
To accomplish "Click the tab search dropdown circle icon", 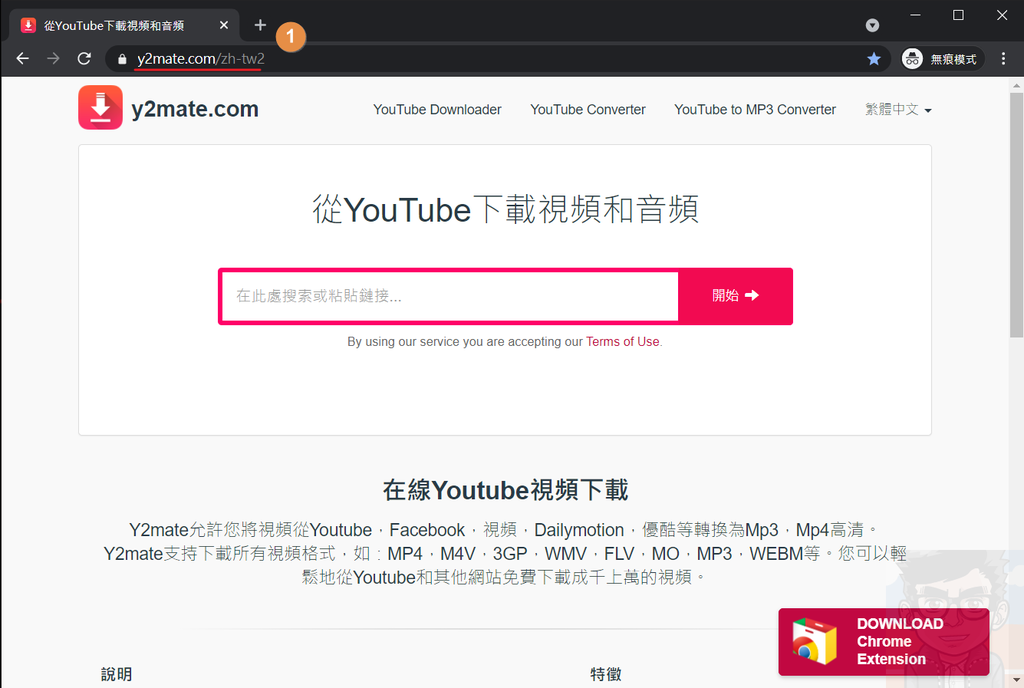I will point(872,25).
